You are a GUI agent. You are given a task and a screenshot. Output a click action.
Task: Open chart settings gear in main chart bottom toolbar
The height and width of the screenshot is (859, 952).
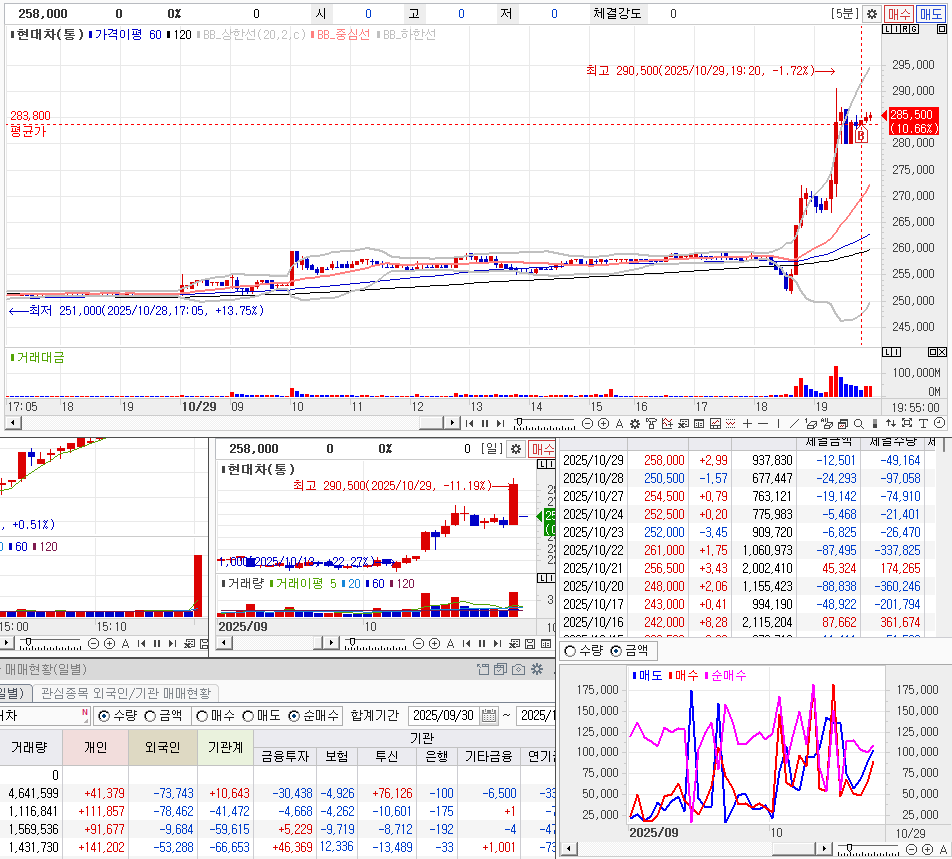[x=635, y=423]
